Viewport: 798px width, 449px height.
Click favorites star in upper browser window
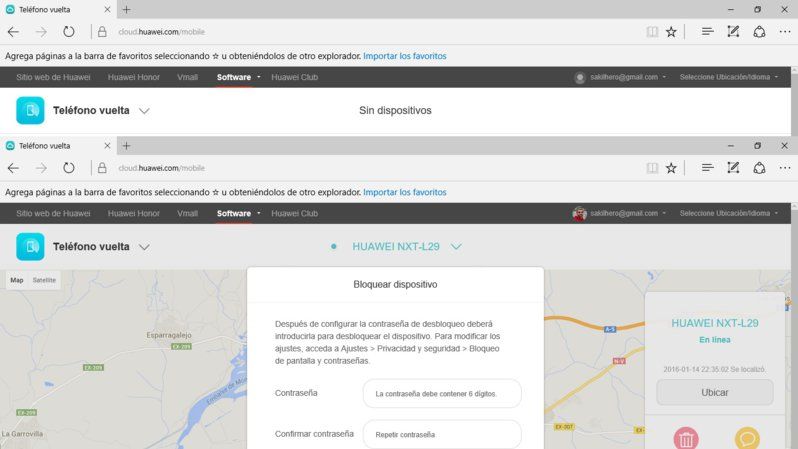point(671,32)
